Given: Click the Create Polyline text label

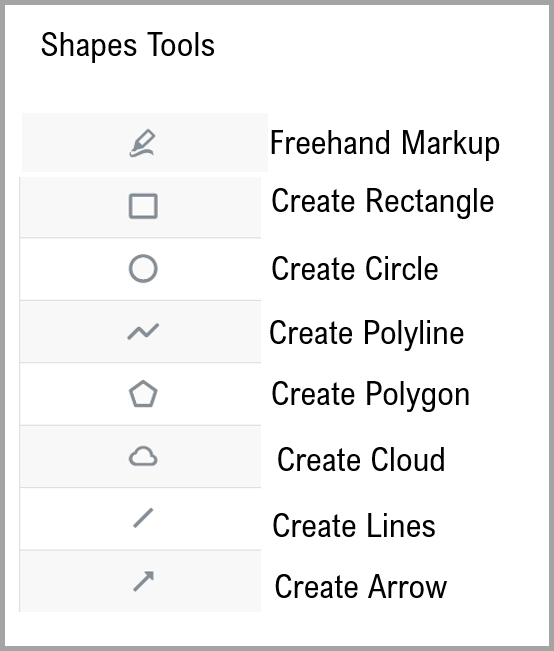Looking at the screenshot, I should click(x=367, y=333).
